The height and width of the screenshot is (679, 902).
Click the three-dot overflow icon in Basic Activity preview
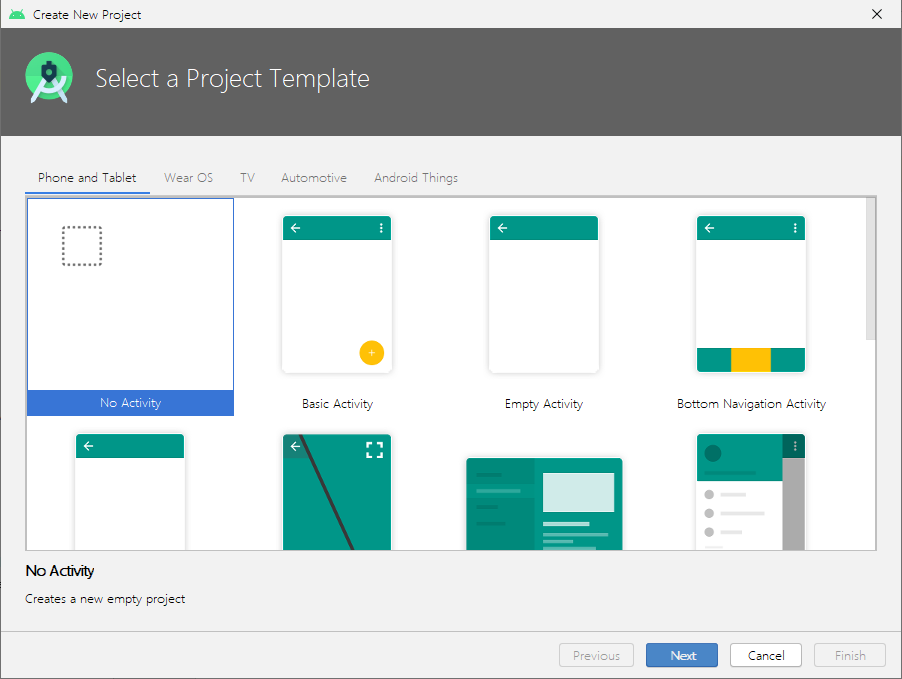(x=381, y=228)
